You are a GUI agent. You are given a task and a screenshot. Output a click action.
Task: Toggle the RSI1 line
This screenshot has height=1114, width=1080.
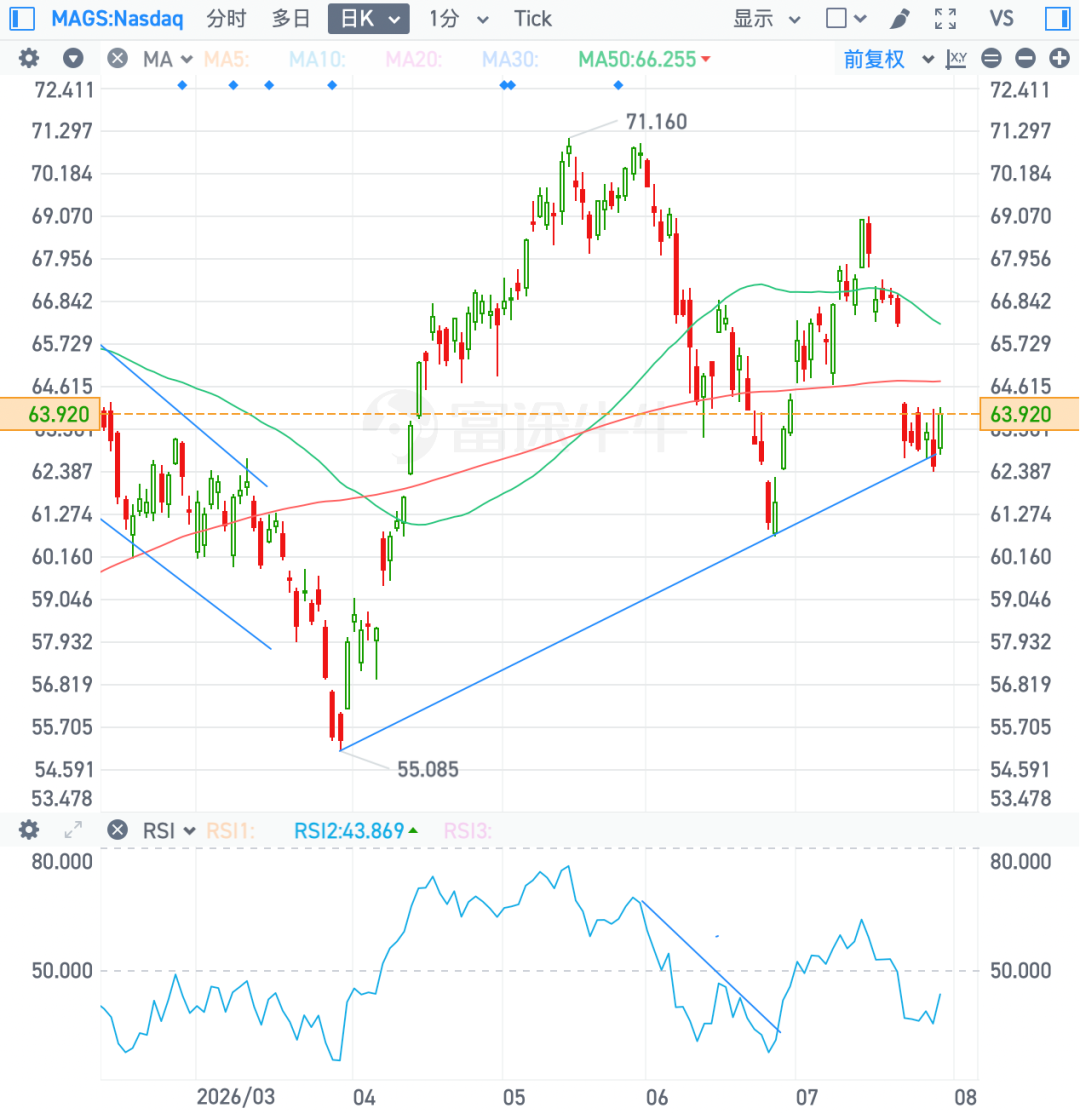tap(230, 831)
